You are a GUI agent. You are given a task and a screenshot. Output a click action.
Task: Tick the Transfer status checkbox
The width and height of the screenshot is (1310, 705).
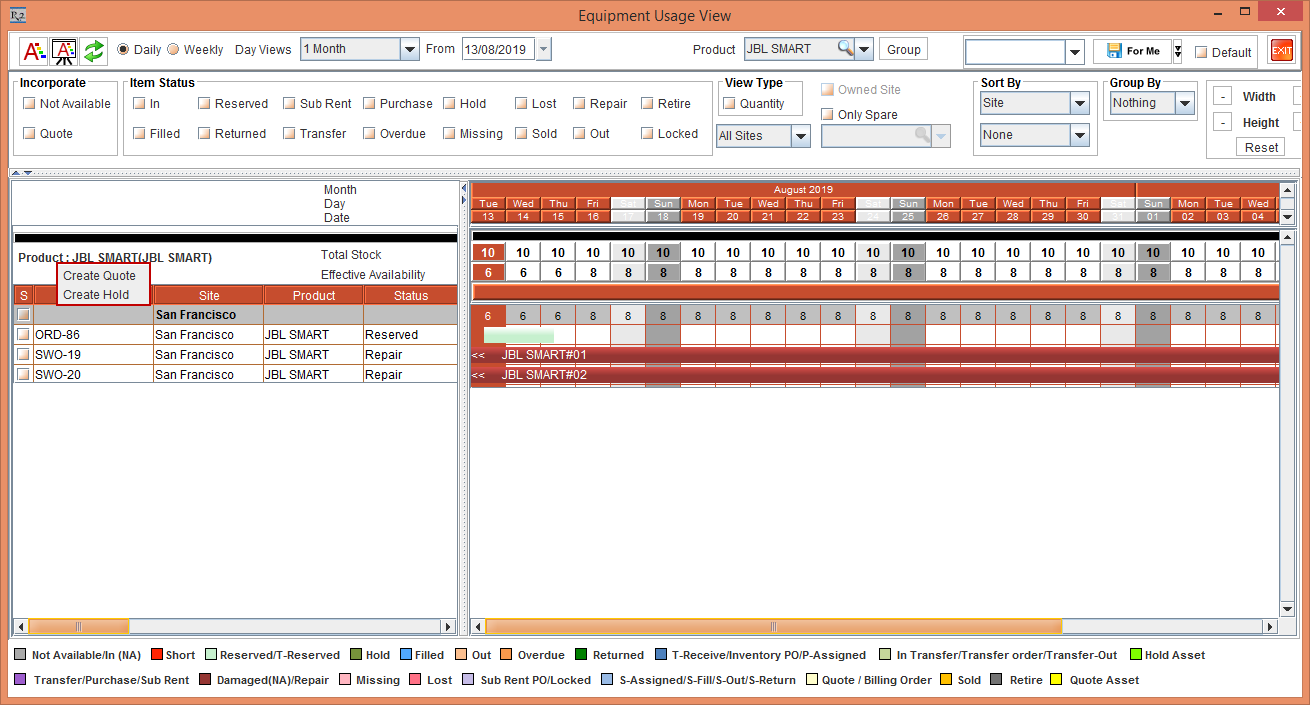coord(289,133)
